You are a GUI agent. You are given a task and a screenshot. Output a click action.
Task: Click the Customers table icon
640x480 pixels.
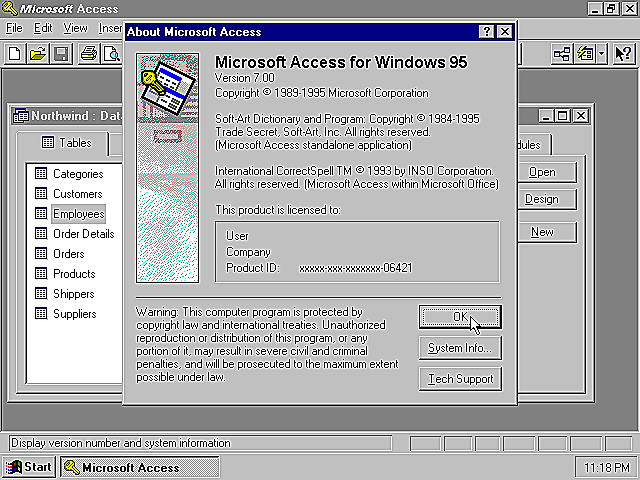tap(41, 193)
